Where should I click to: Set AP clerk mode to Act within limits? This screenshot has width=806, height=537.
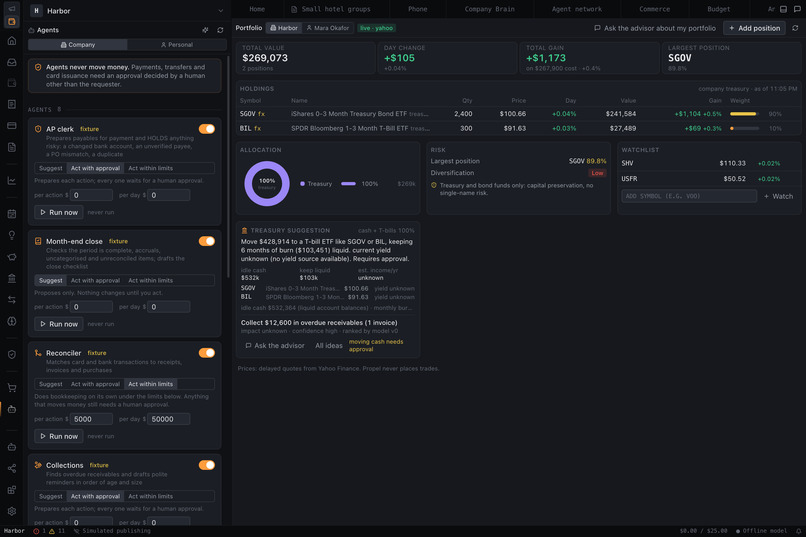(x=151, y=168)
